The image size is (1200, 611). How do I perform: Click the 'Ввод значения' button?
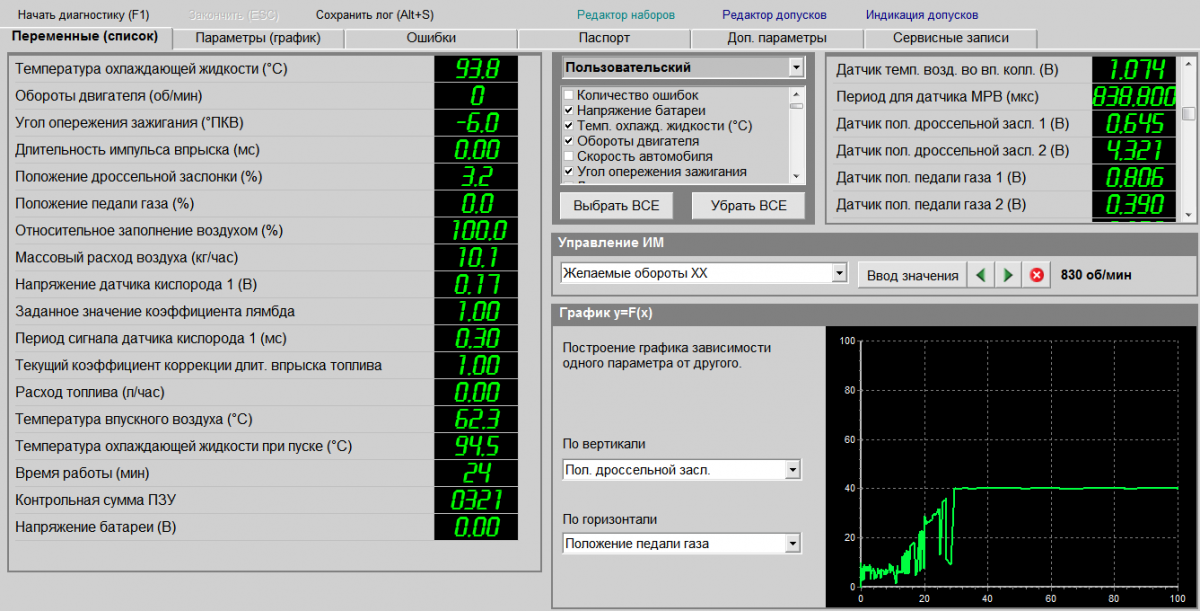click(911, 274)
